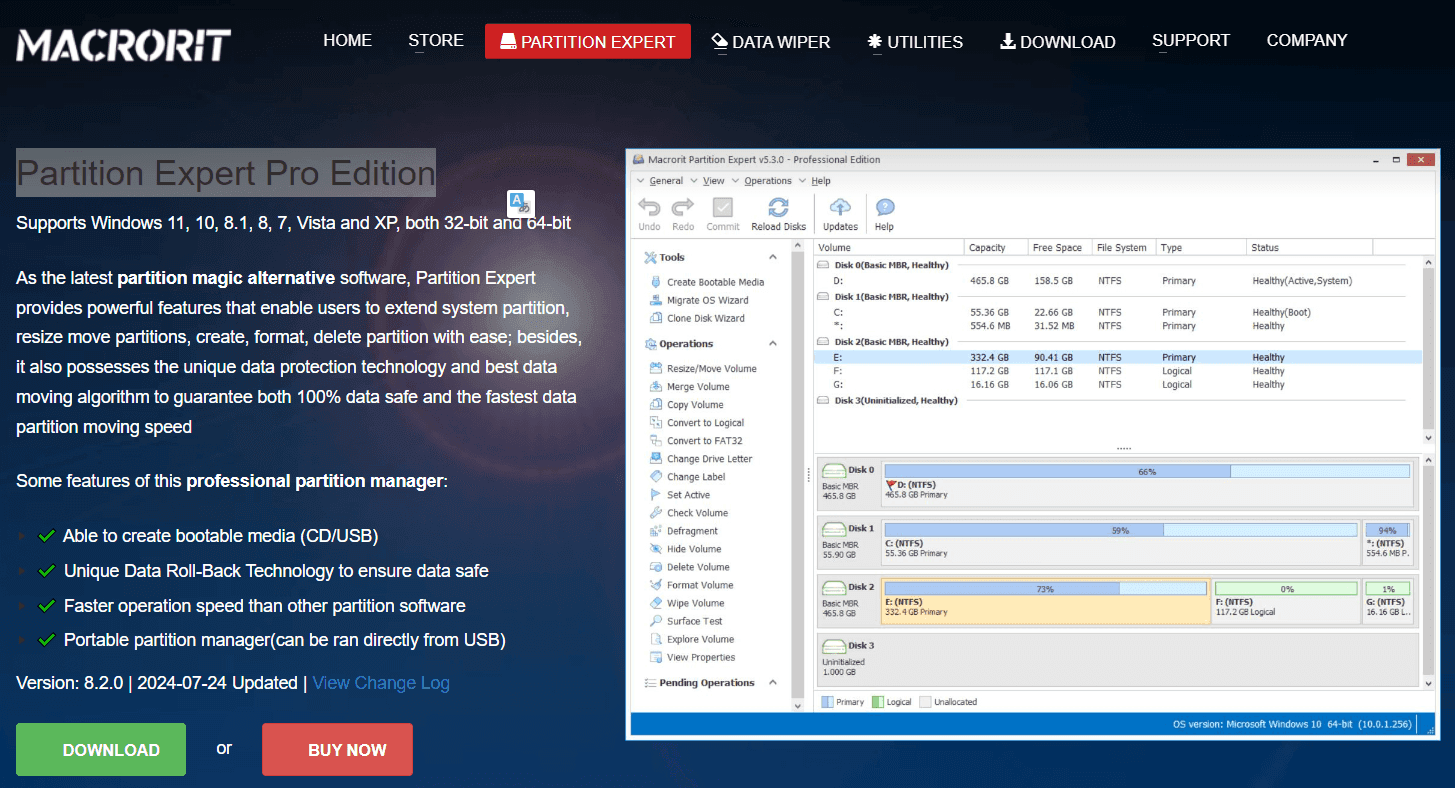Choose Resize/Move Volume operation
The image size is (1455, 788).
tap(703, 368)
